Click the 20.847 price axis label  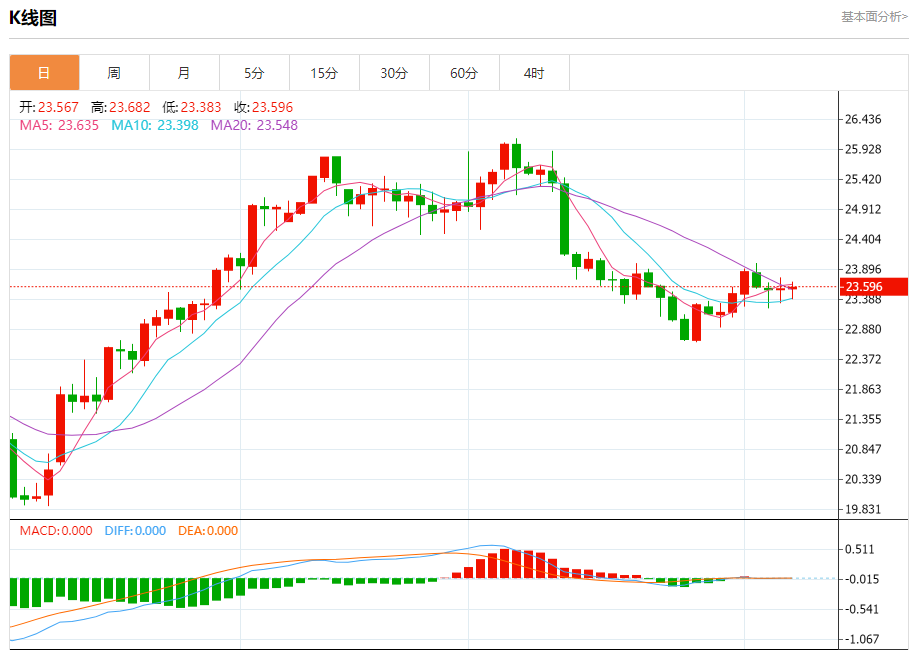click(862, 449)
